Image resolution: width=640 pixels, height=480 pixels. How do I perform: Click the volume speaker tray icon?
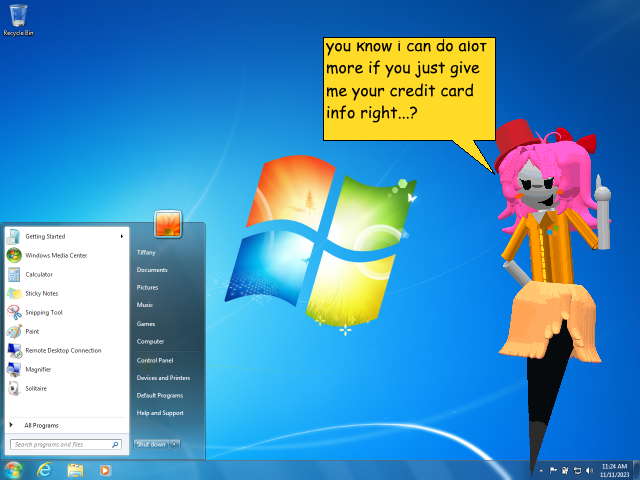(589, 471)
